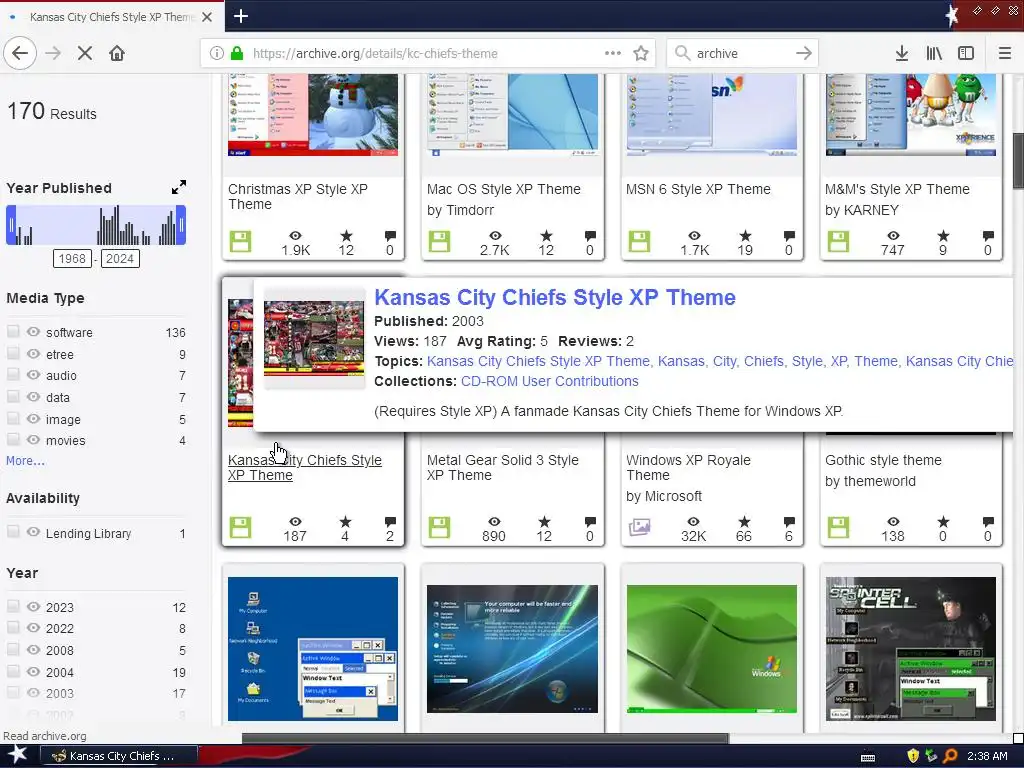Check the 2023 year filter box
The height and width of the screenshot is (768, 1024).
tap(13, 606)
